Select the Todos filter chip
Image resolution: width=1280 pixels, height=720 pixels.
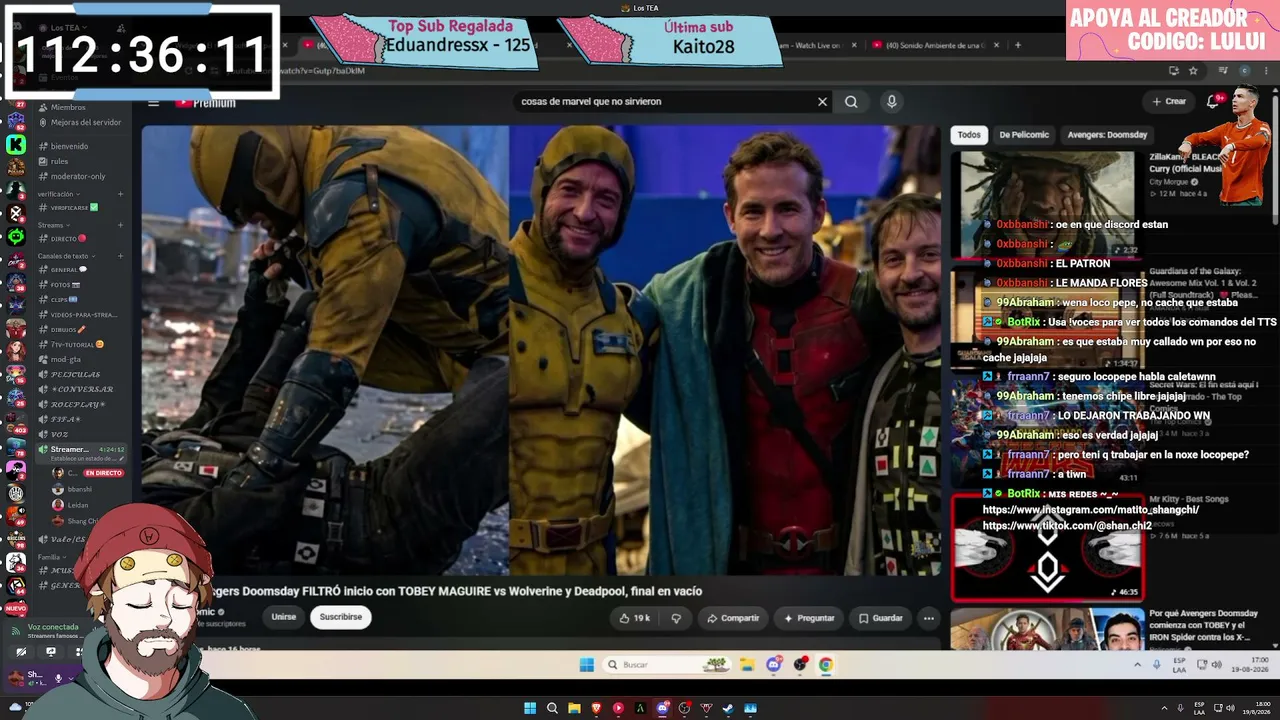[x=969, y=135]
